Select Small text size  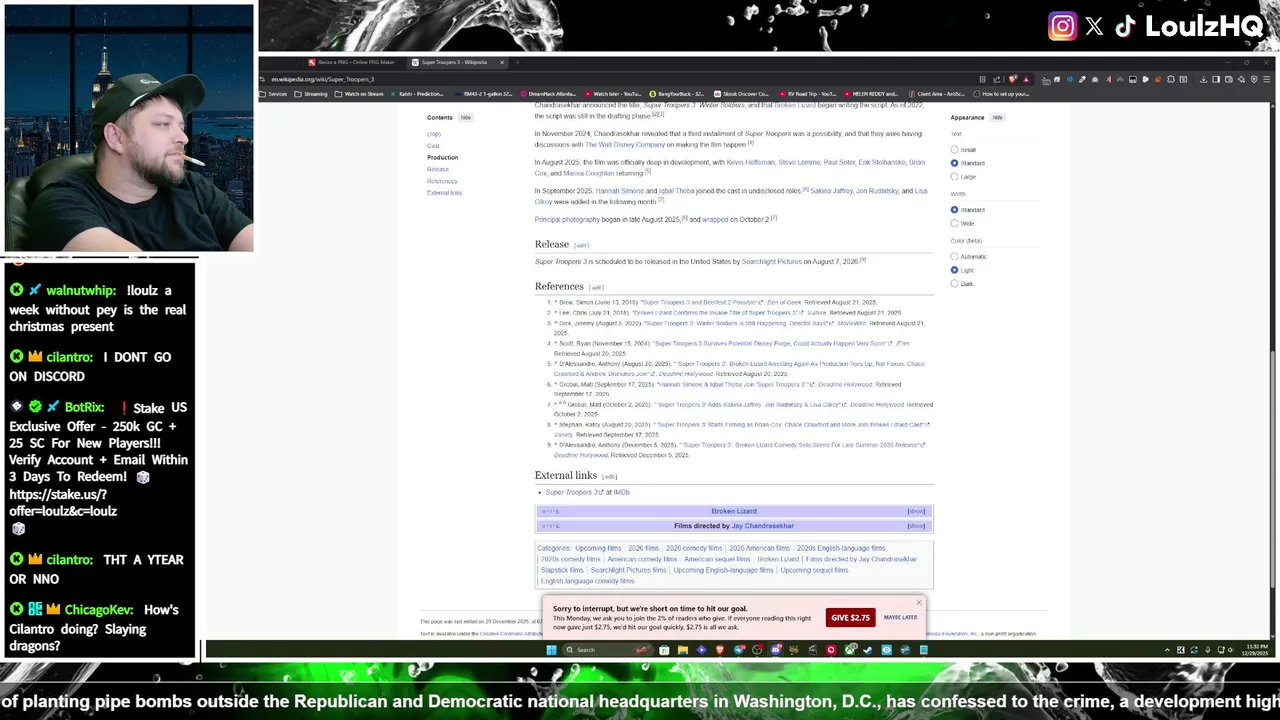coord(954,150)
